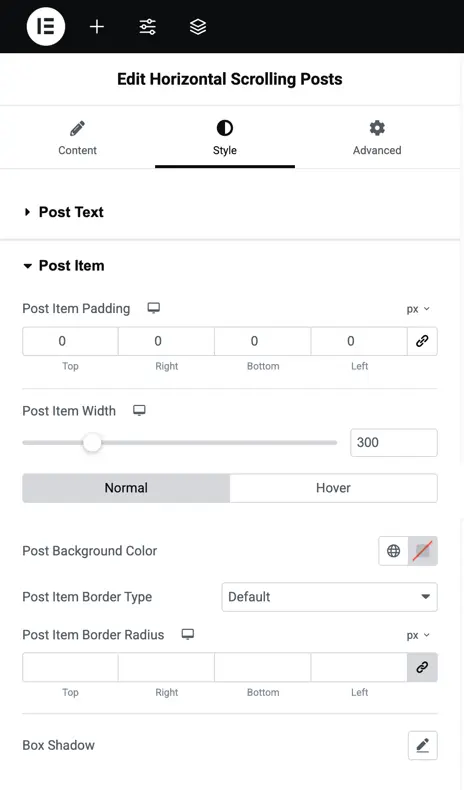Open site settings sliders icon
Screen dimensions: 464x790
(x=148, y=27)
